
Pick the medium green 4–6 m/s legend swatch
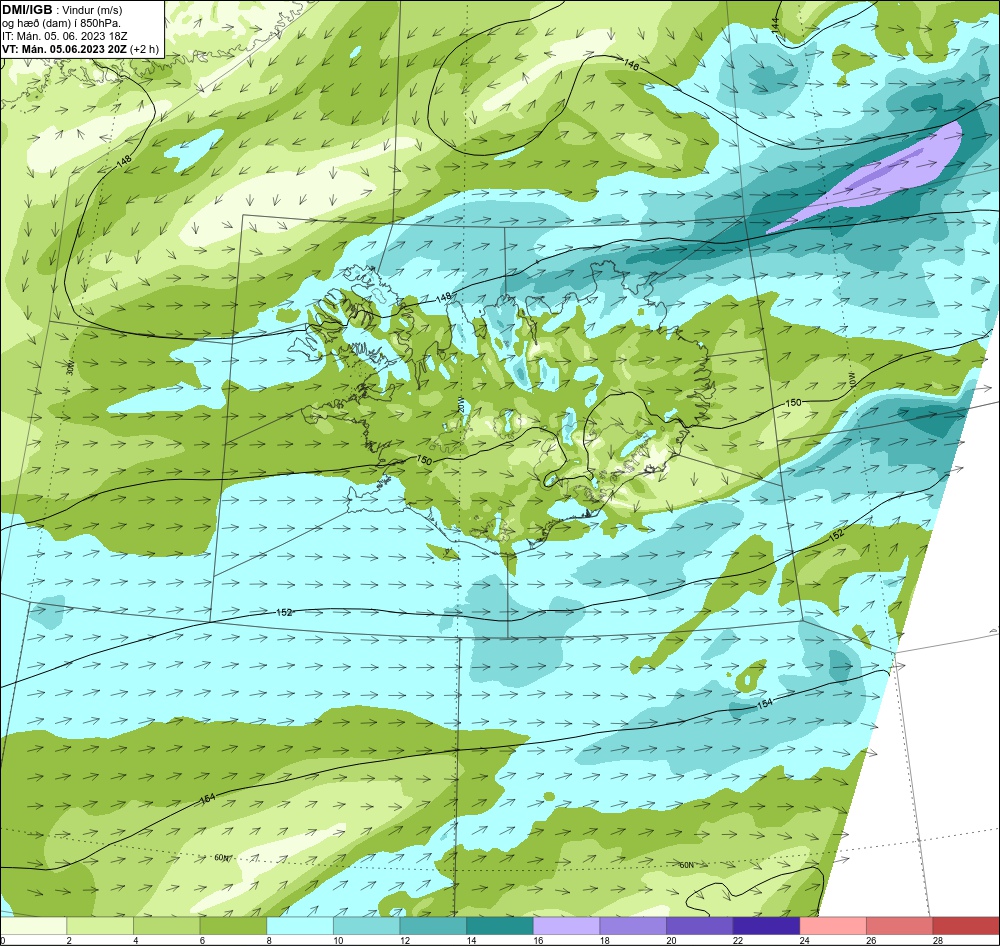click(166, 925)
